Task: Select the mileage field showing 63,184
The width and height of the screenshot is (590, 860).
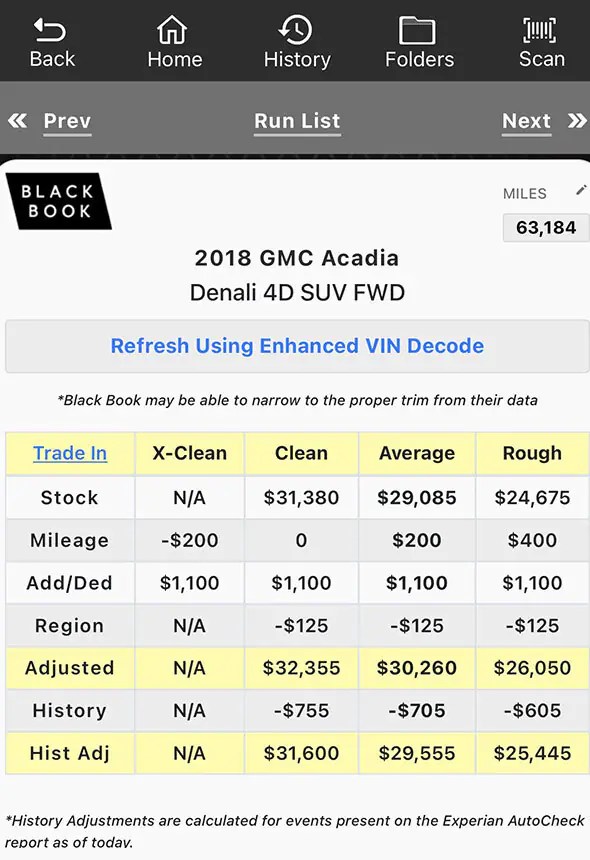Action: (x=545, y=227)
